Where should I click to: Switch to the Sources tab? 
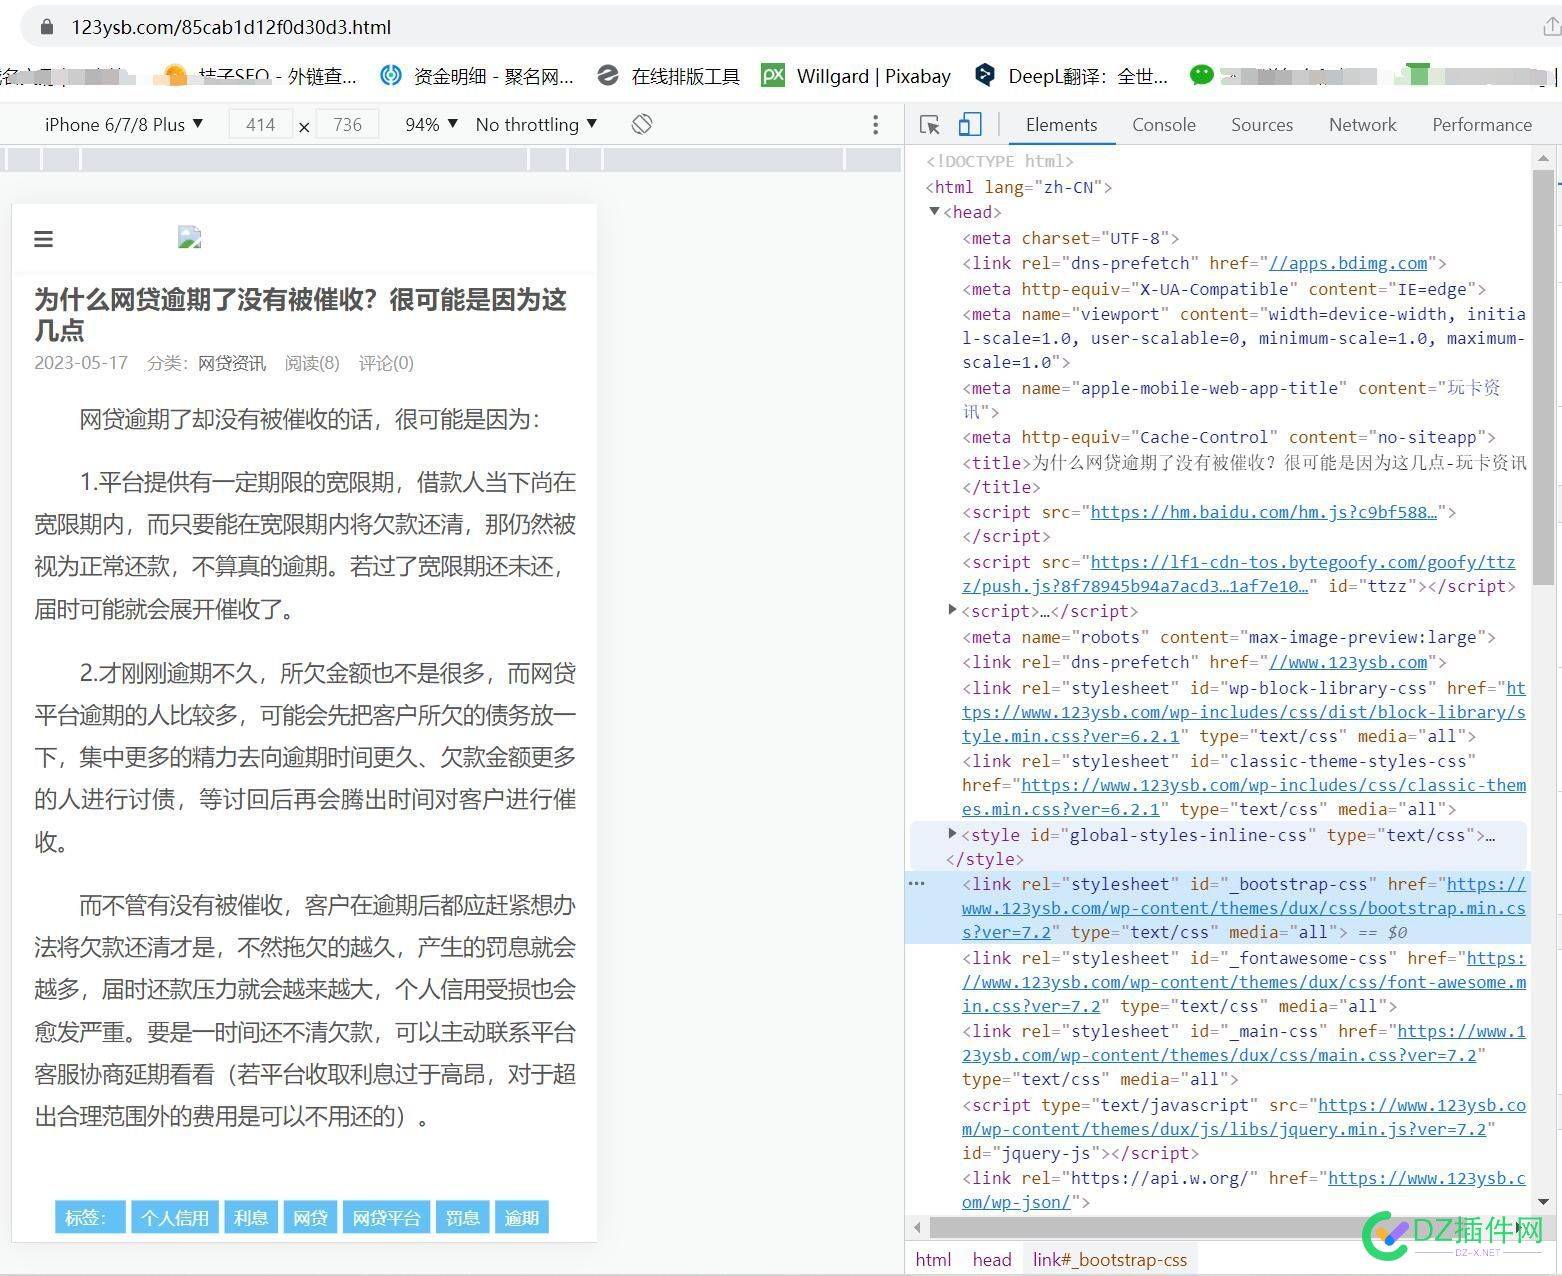(1261, 125)
